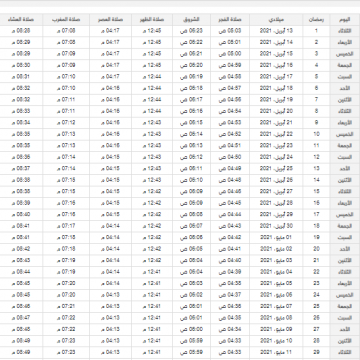Screen dimensions: 360x360
Task: Select the ميلادي column header
Action: 276,19
